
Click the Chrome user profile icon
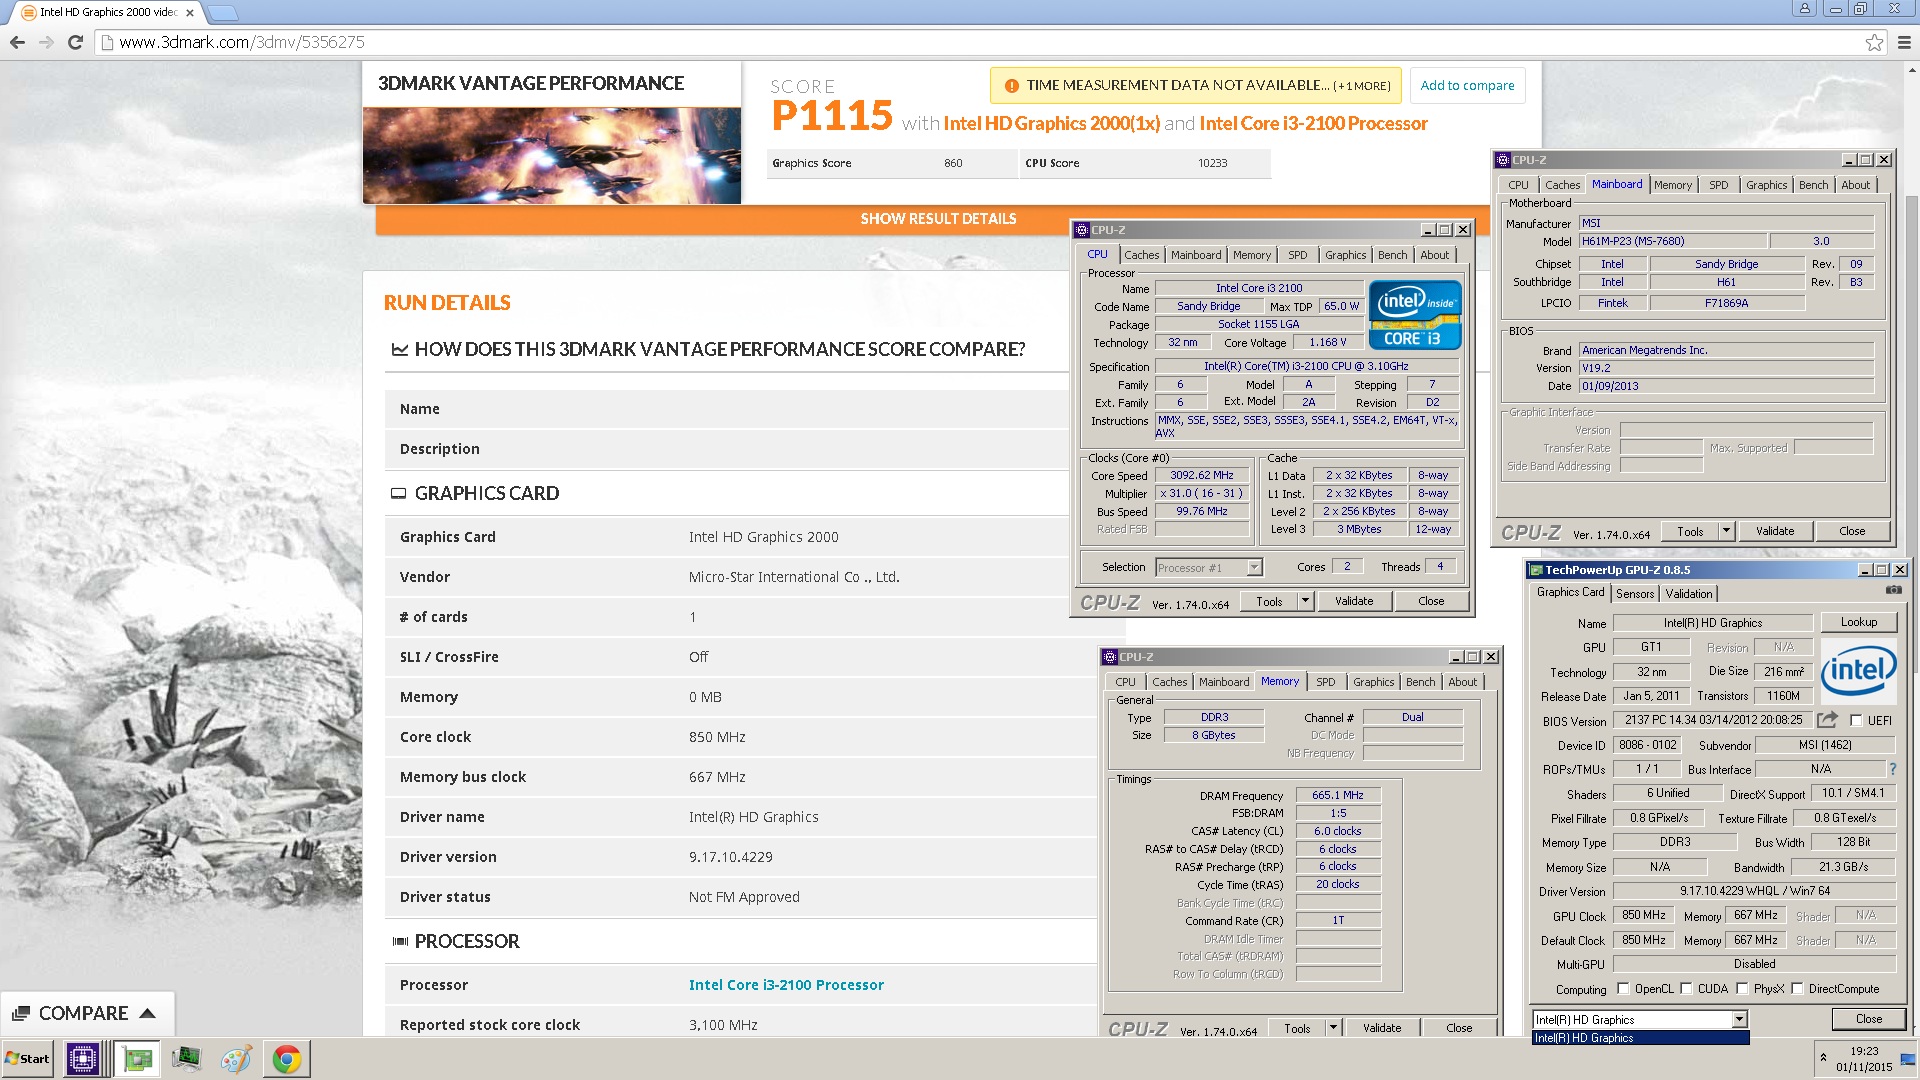click(1805, 8)
